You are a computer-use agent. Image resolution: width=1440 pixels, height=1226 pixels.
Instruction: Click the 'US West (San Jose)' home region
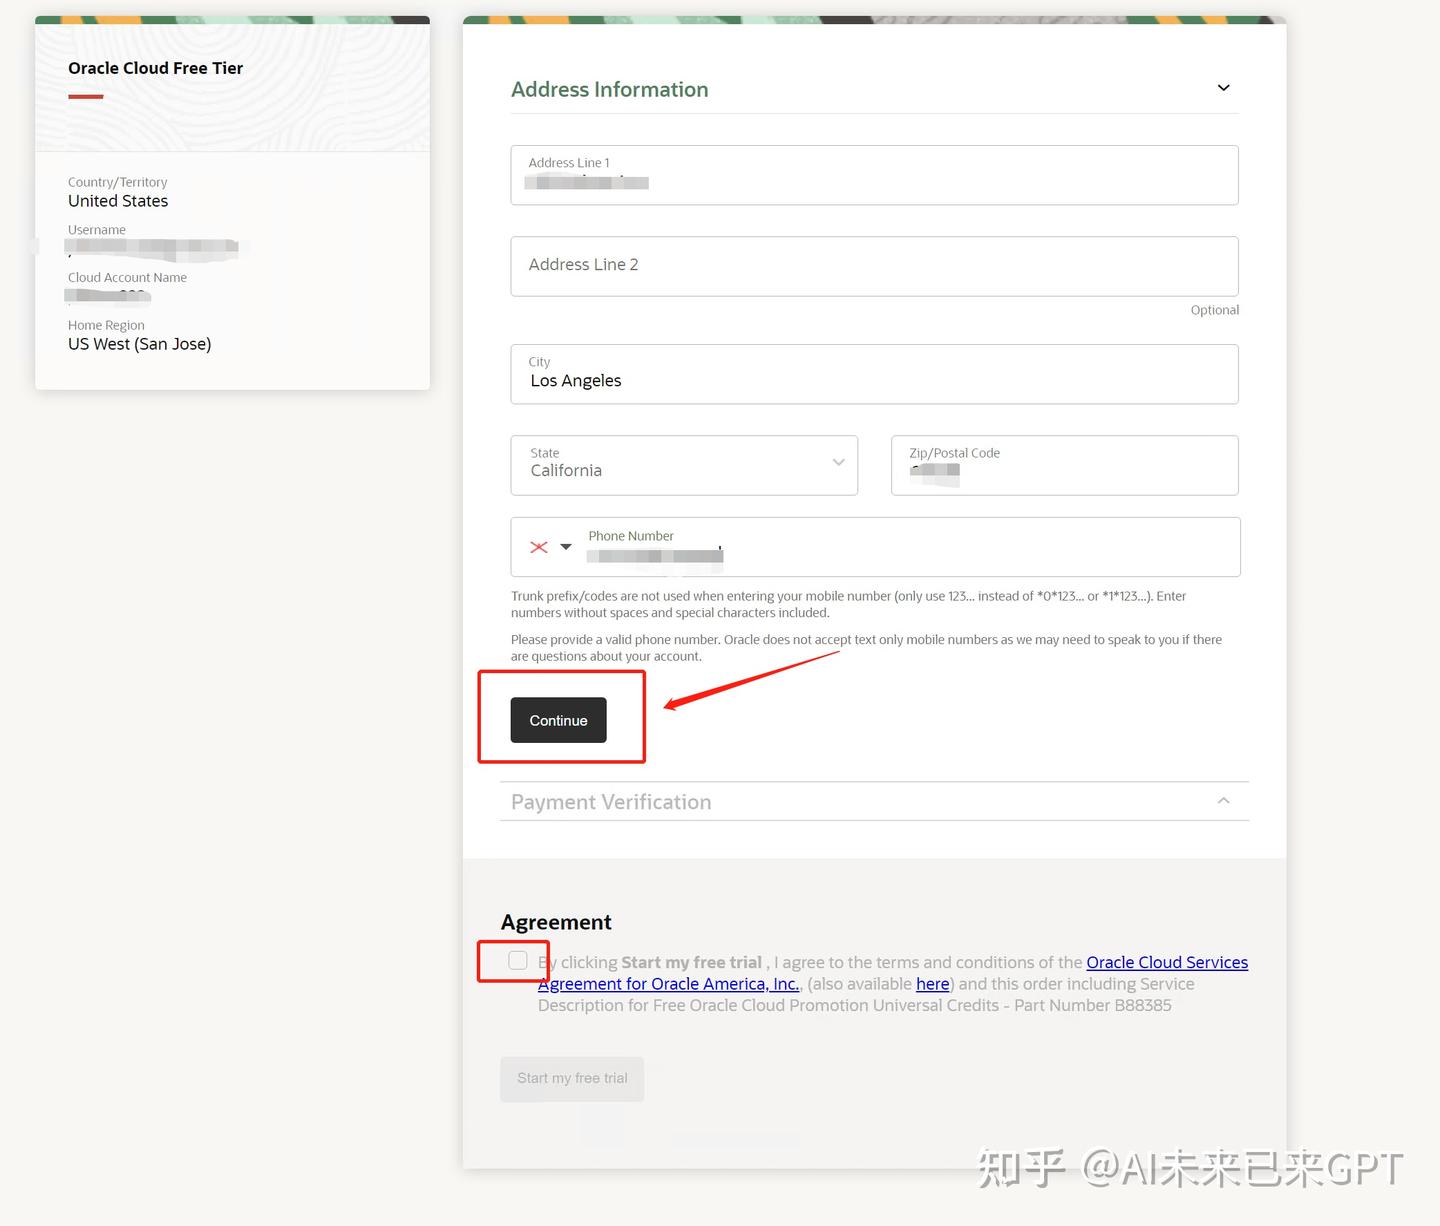tap(139, 344)
